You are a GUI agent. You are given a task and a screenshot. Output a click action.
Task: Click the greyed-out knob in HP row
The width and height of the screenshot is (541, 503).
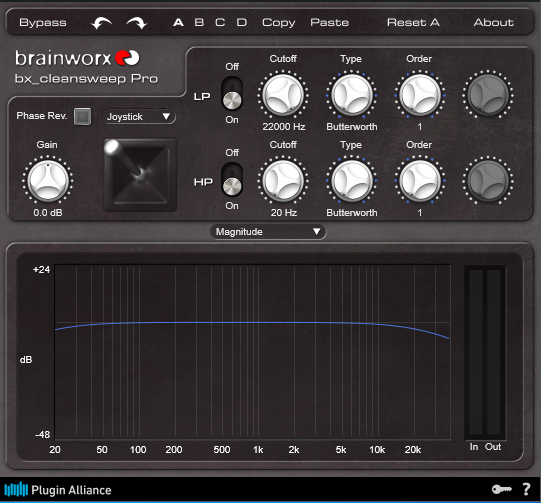[x=488, y=180]
